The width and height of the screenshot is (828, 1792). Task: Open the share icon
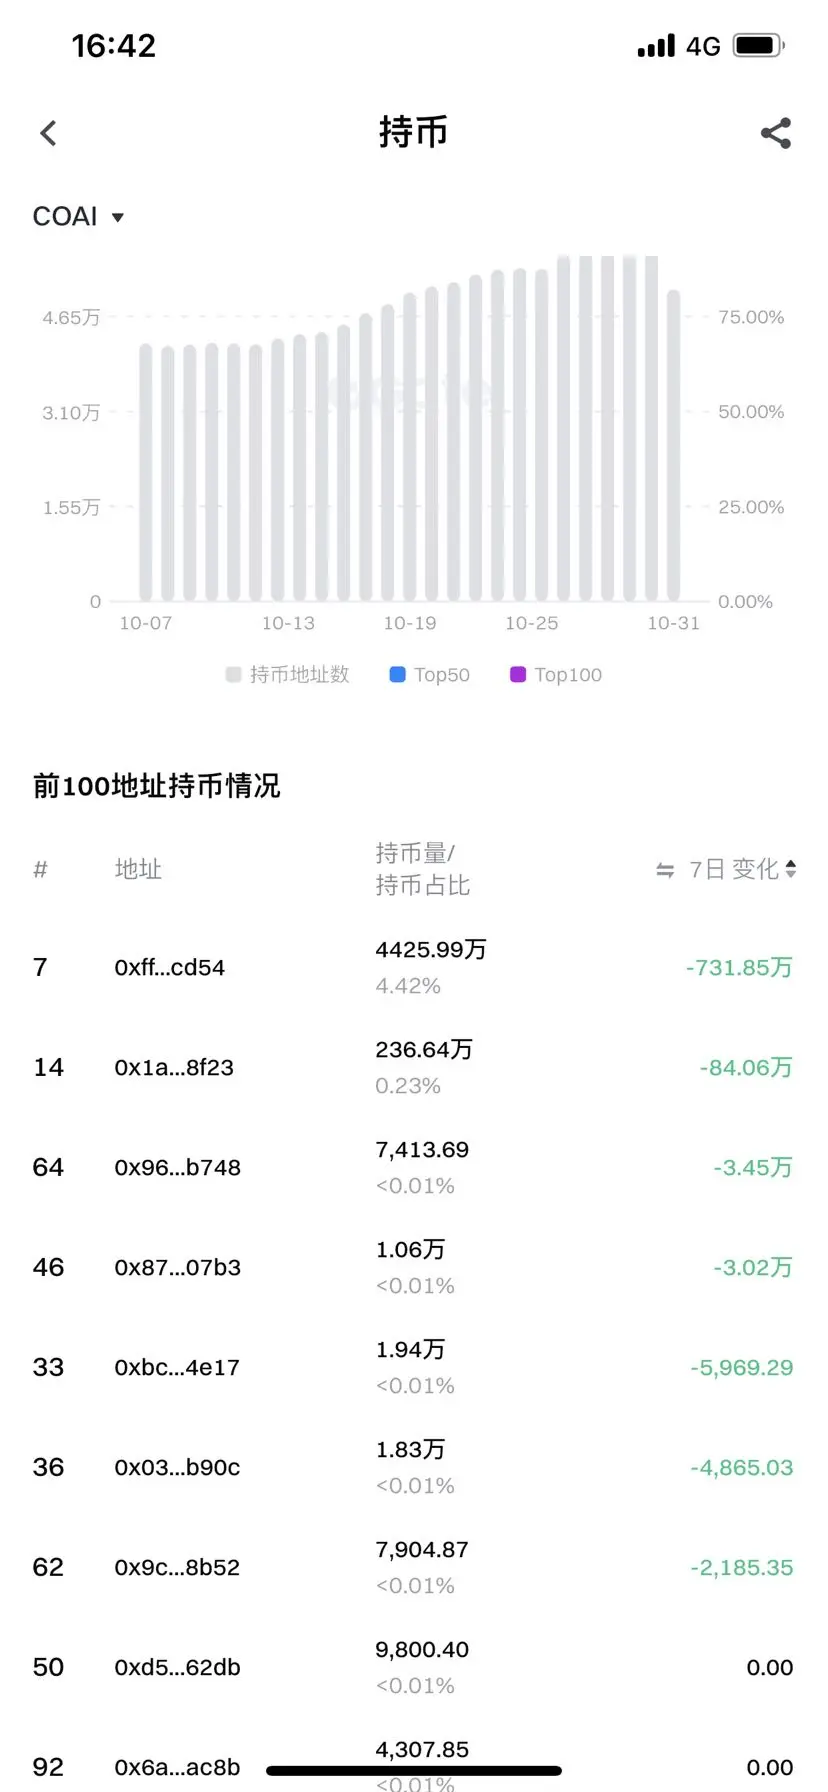point(776,133)
